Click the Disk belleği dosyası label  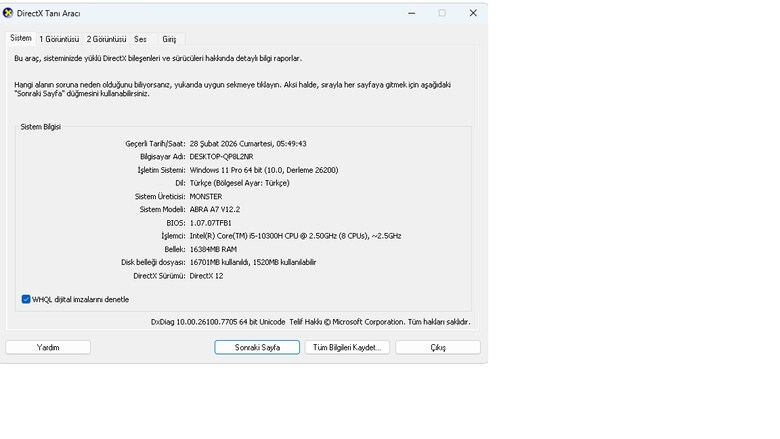point(153,262)
